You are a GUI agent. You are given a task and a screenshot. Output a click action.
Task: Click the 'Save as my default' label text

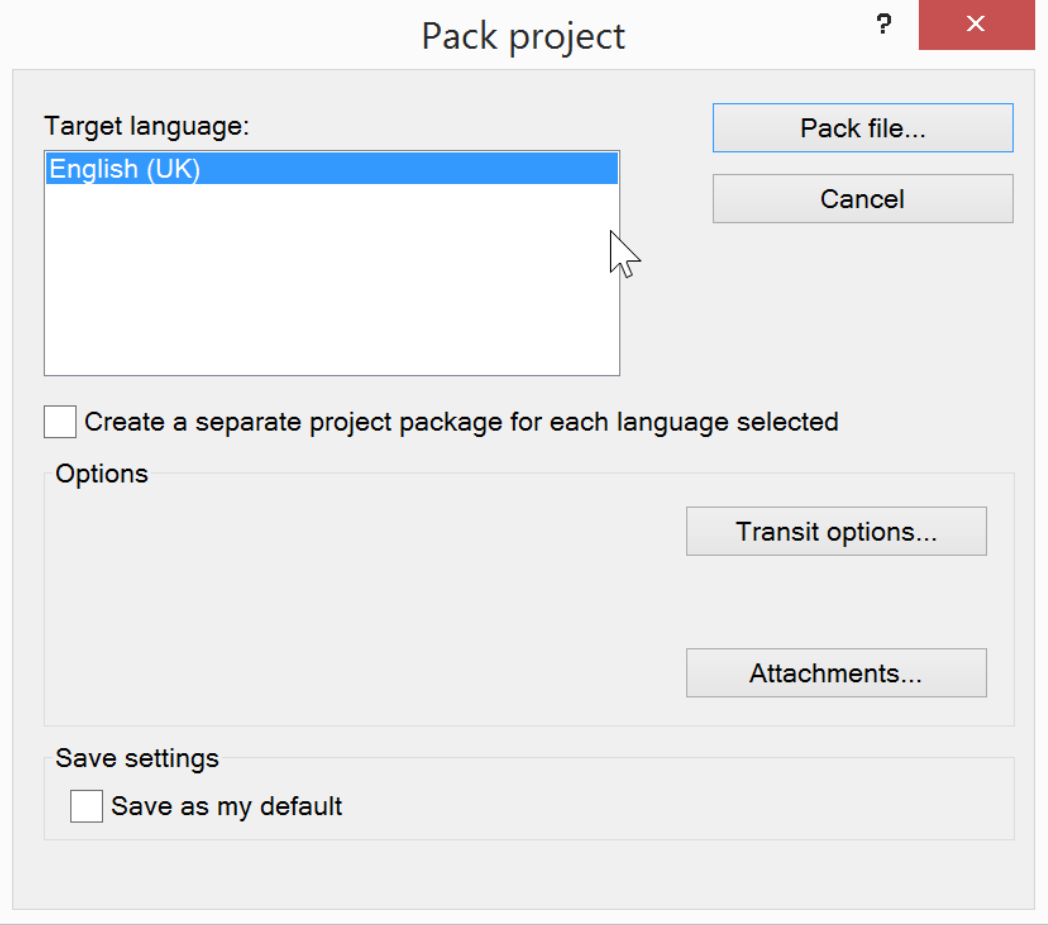pos(227,806)
